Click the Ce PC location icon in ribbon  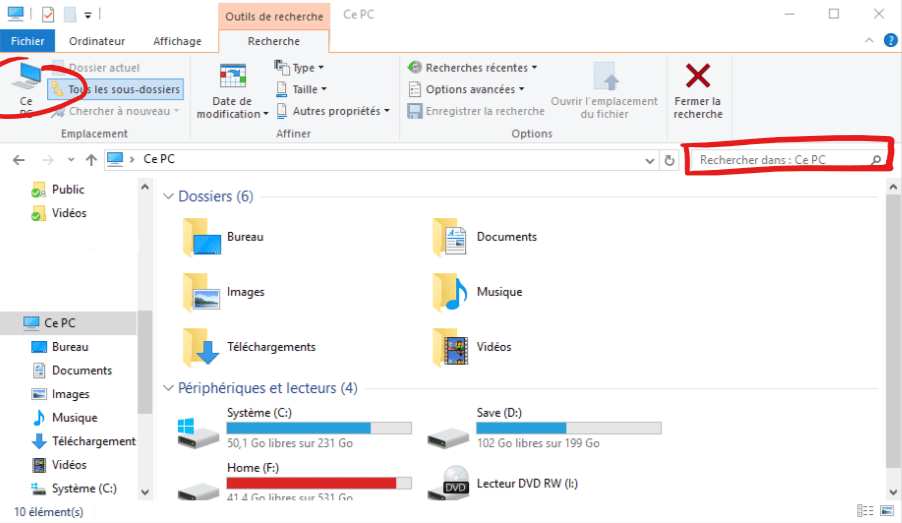[x=26, y=87]
